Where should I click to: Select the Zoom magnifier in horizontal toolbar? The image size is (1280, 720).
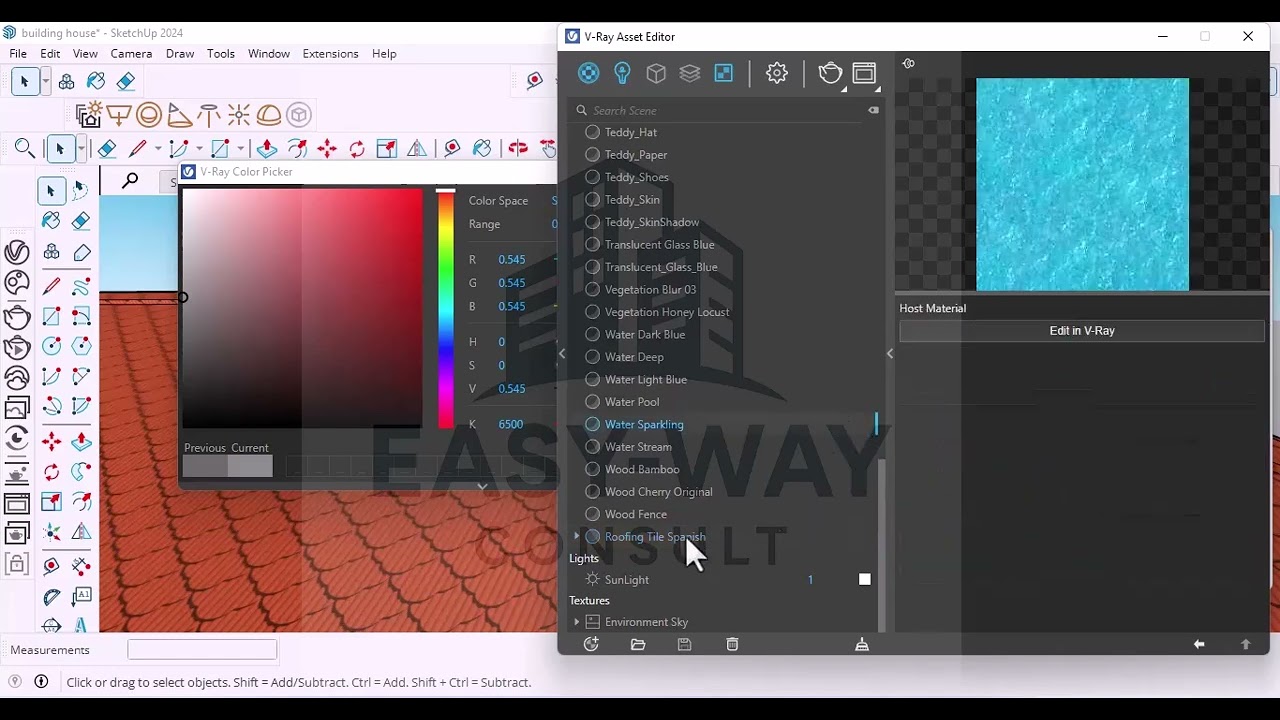click(25, 149)
